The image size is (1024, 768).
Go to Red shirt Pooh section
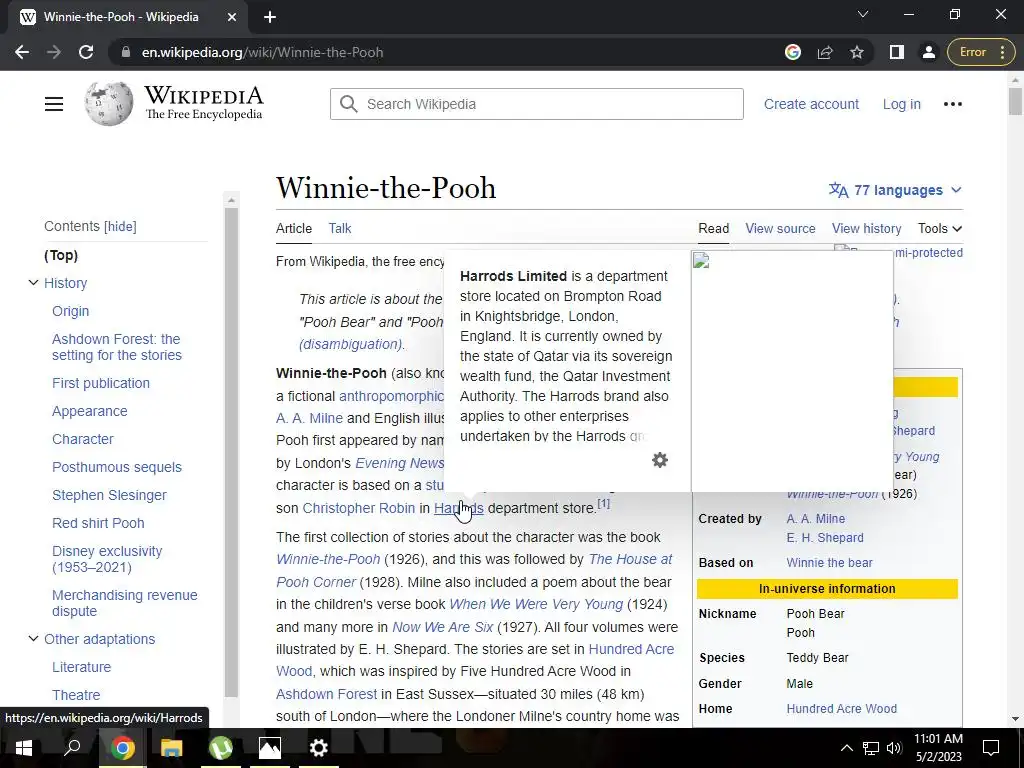[x=98, y=523]
